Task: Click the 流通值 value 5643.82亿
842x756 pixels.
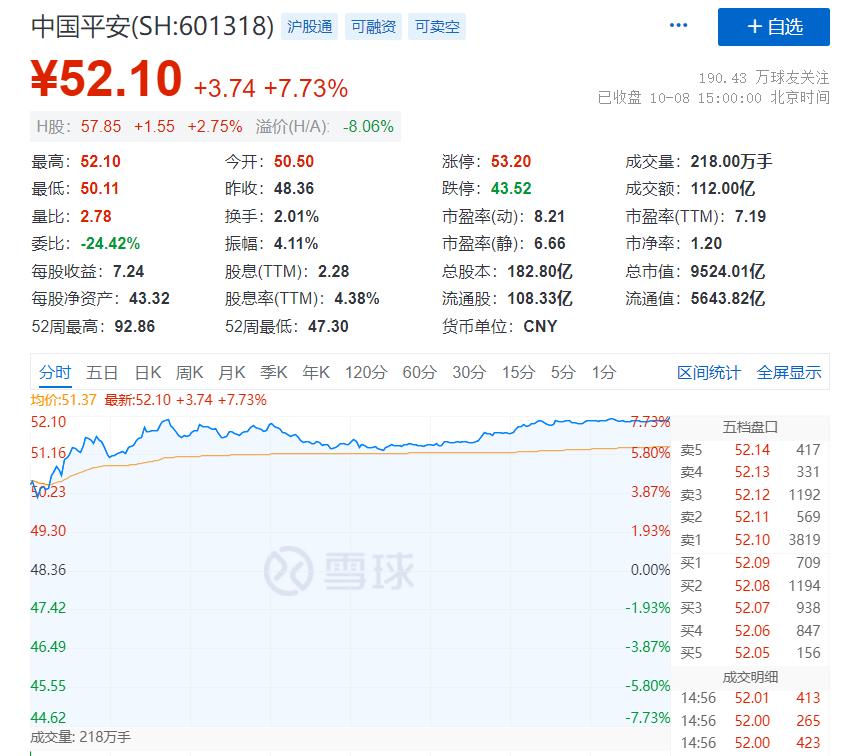Action: (728, 299)
